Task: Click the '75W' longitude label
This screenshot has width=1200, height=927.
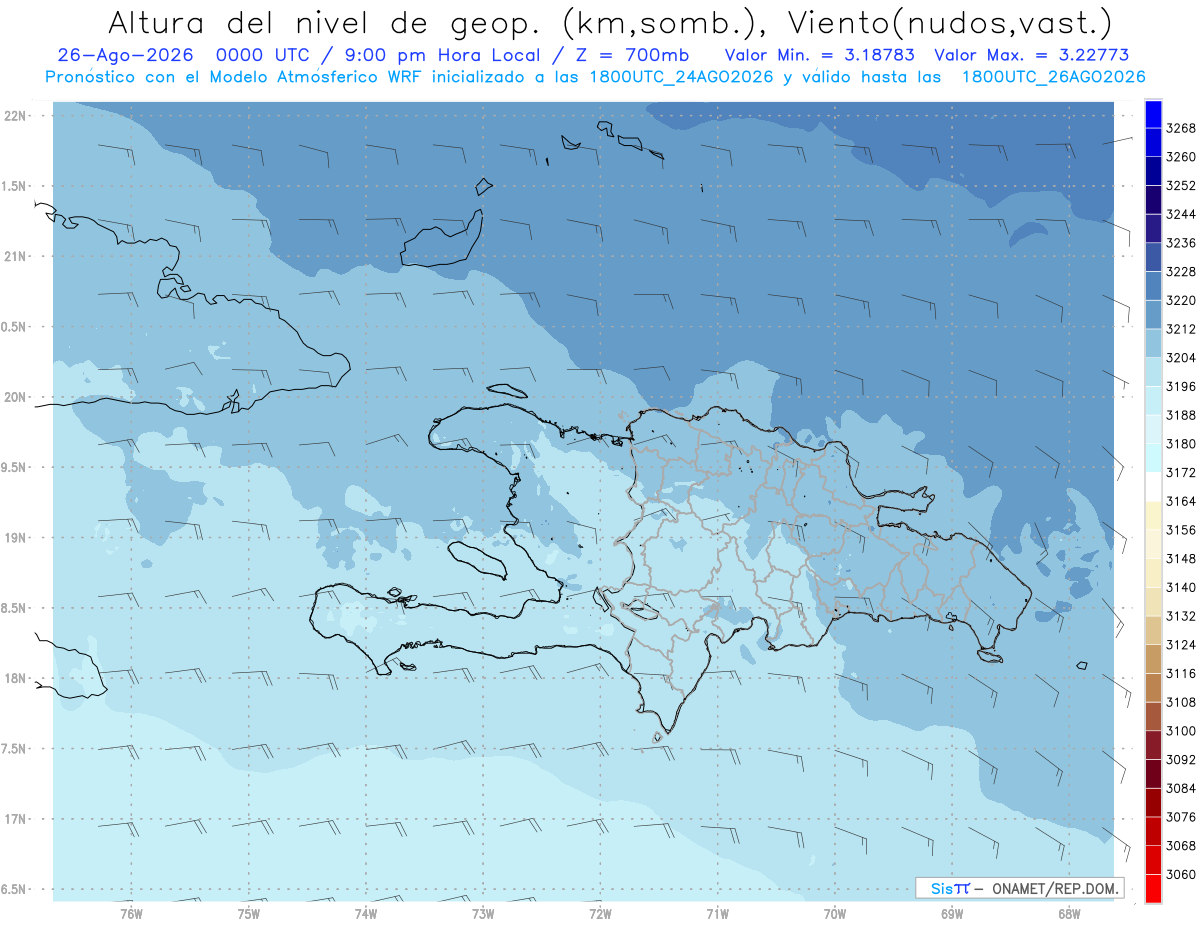Action: tap(248, 913)
